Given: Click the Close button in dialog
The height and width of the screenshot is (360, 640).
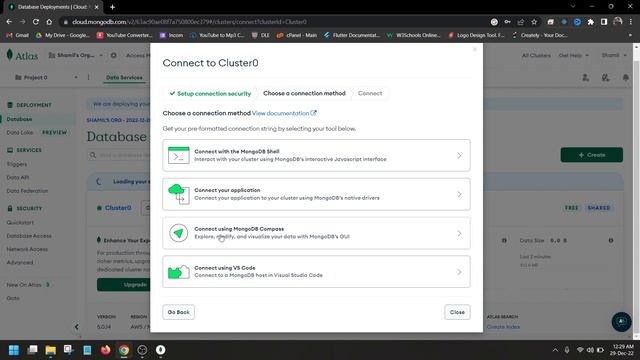Looking at the screenshot, I should pyautogui.click(x=457, y=312).
